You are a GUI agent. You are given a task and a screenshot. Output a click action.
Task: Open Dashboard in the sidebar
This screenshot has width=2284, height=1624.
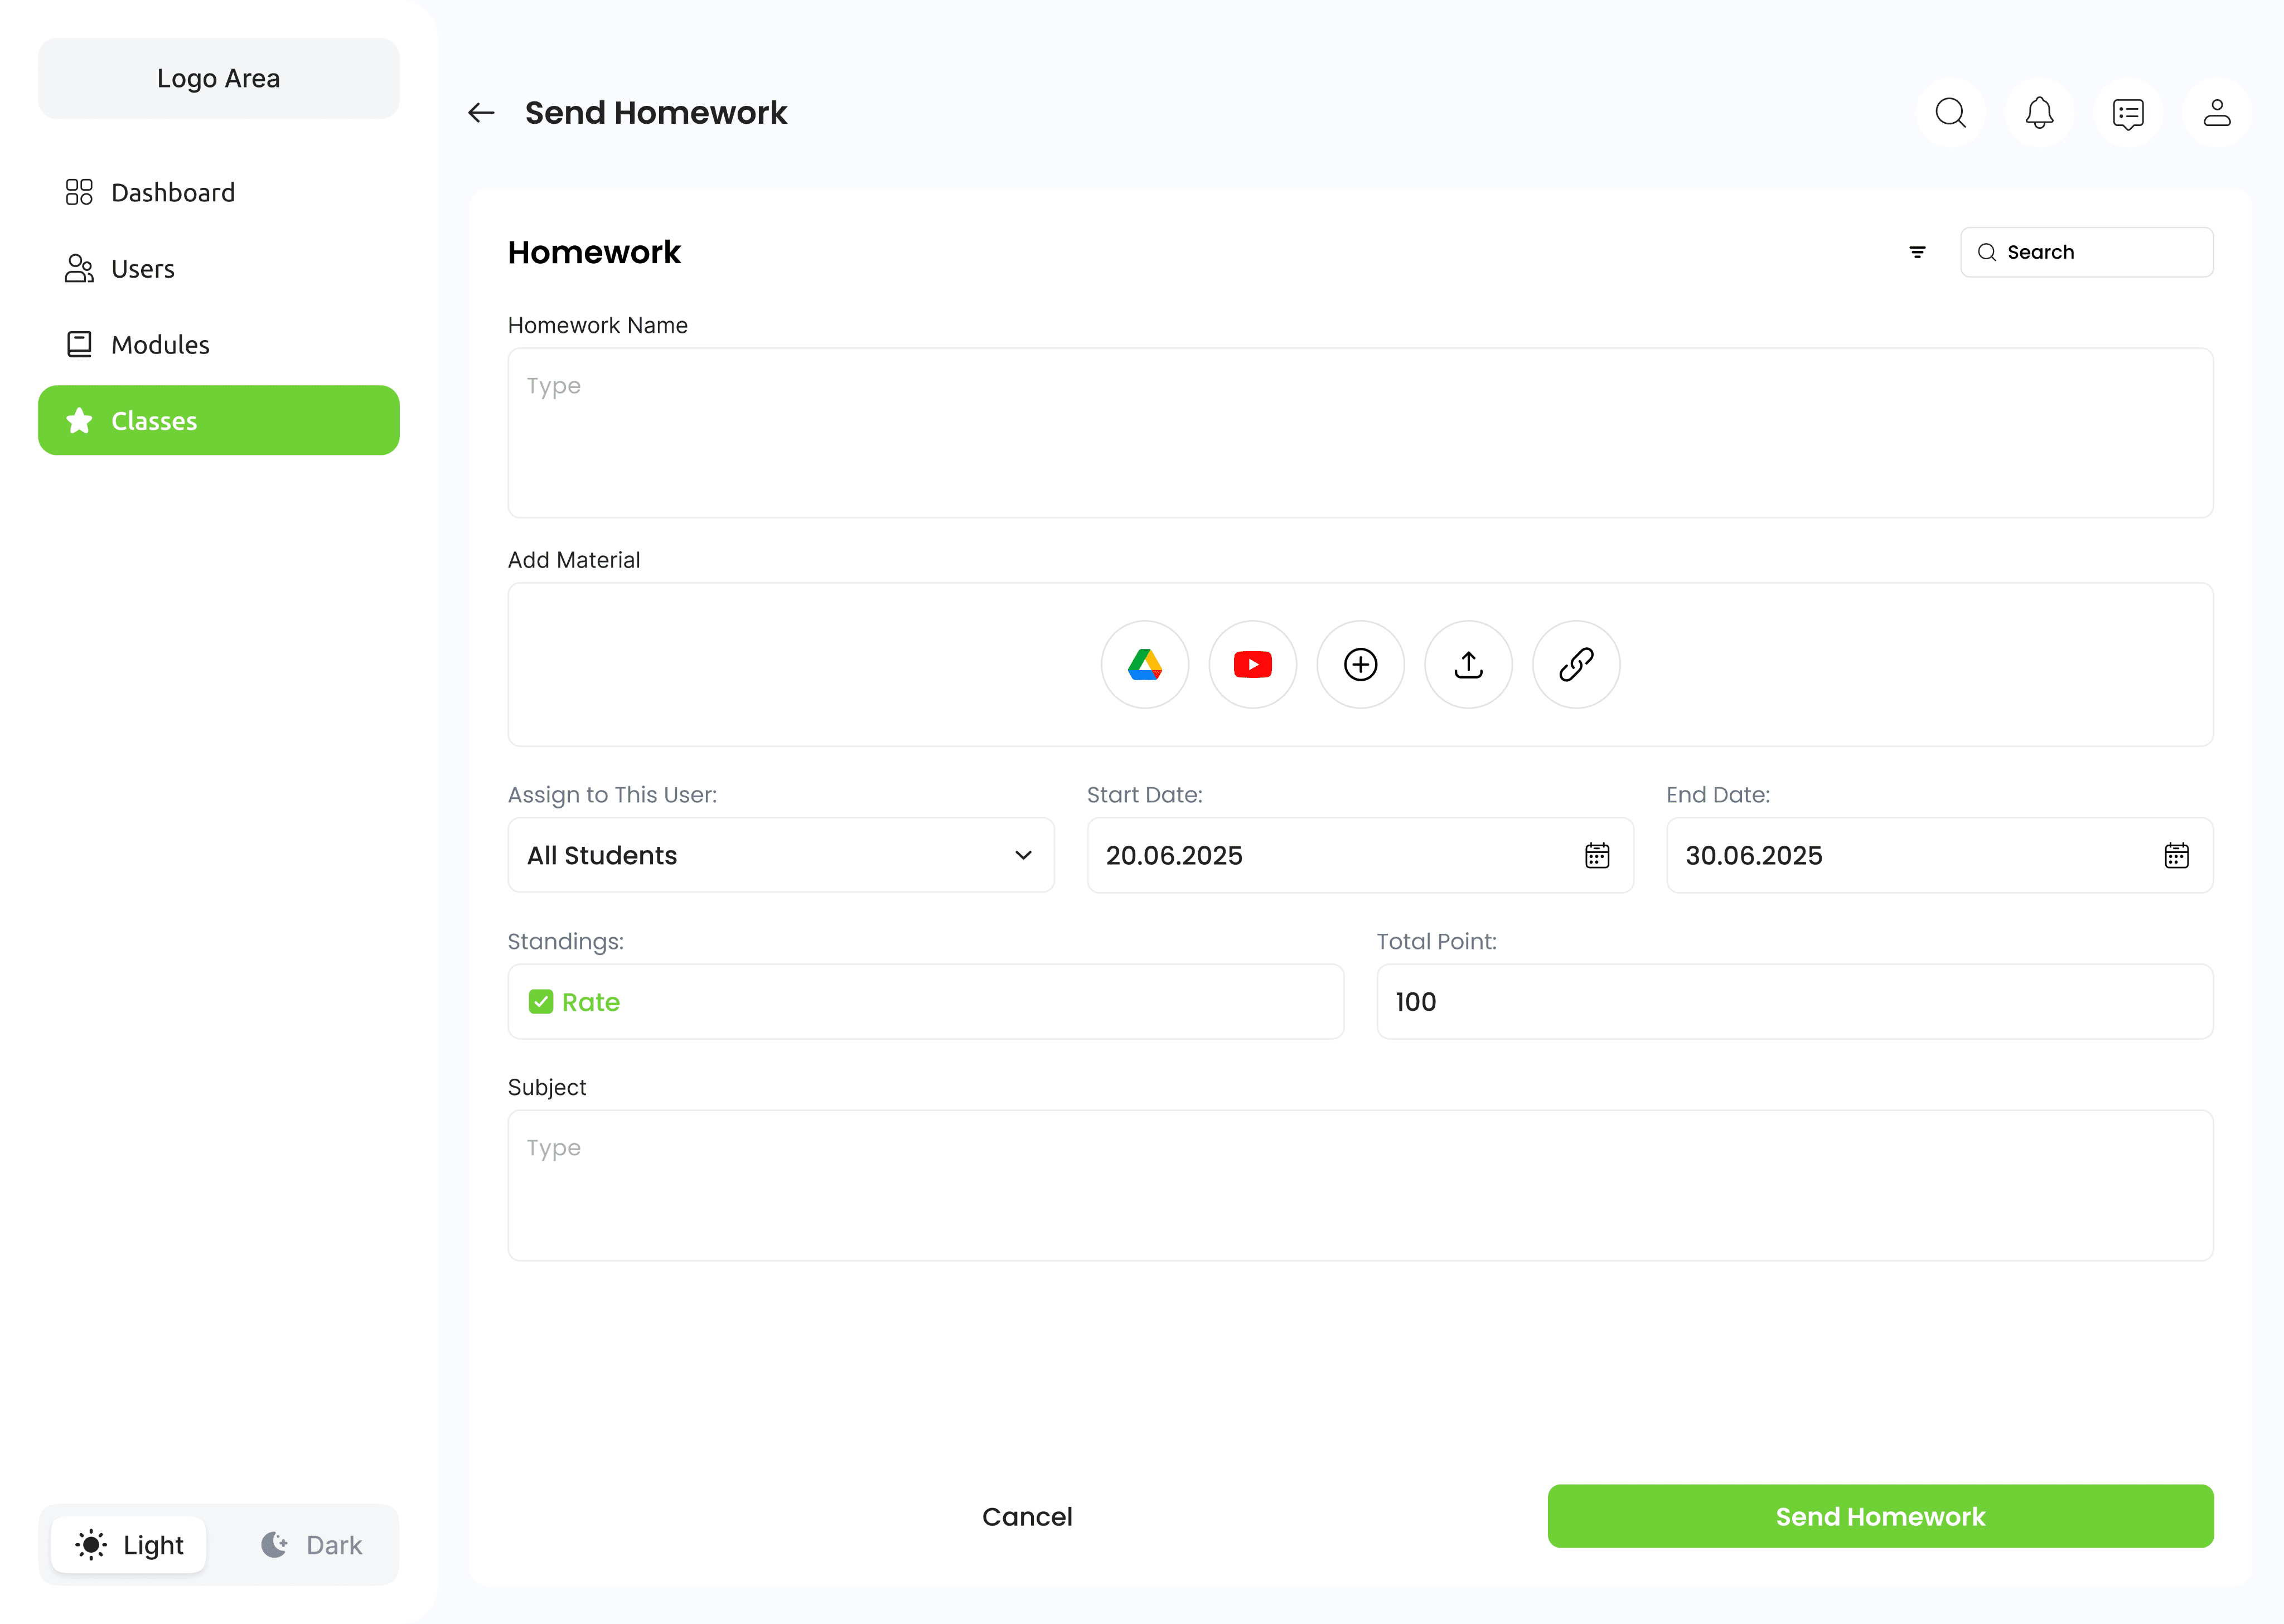point(172,192)
